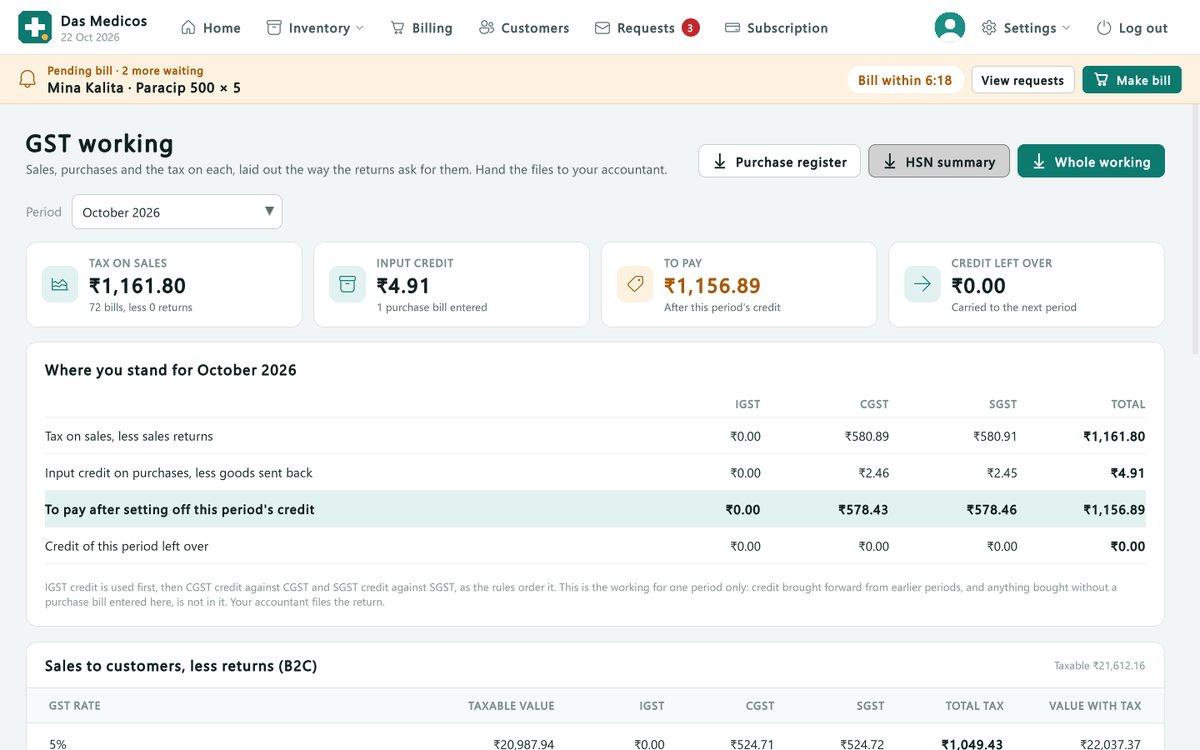Click the 'Credit of this period left over' row label
The image size is (1200, 750).
(x=127, y=546)
